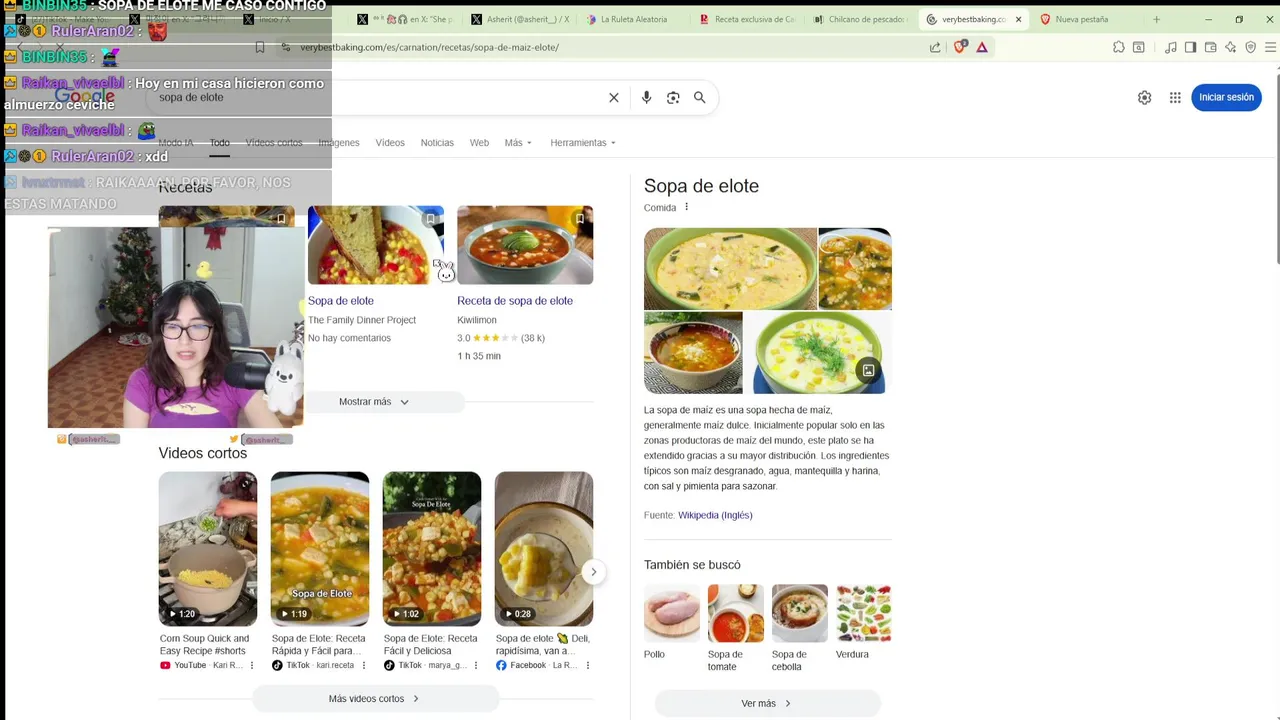1280x720 pixels.
Task: Expand the Más search filter dropdown
Action: (x=518, y=143)
